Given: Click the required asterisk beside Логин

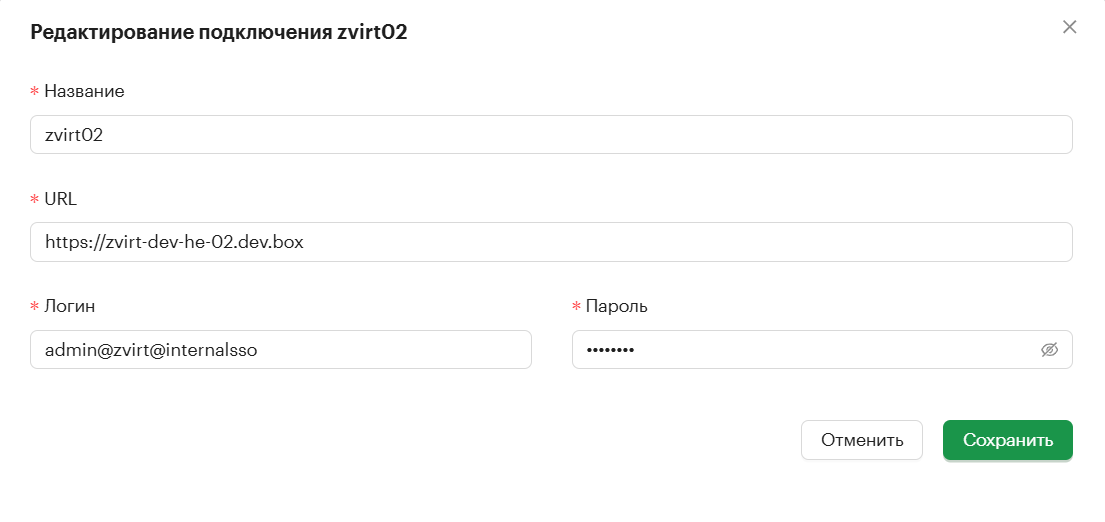Looking at the screenshot, I should pyautogui.click(x=34, y=307).
